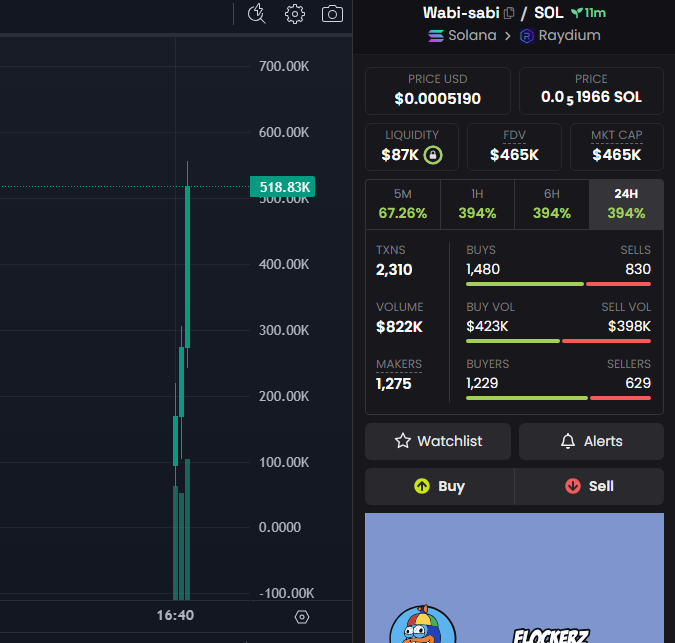Select the 1H timeframe tab
Screen dimensions: 675x643
[477, 204]
